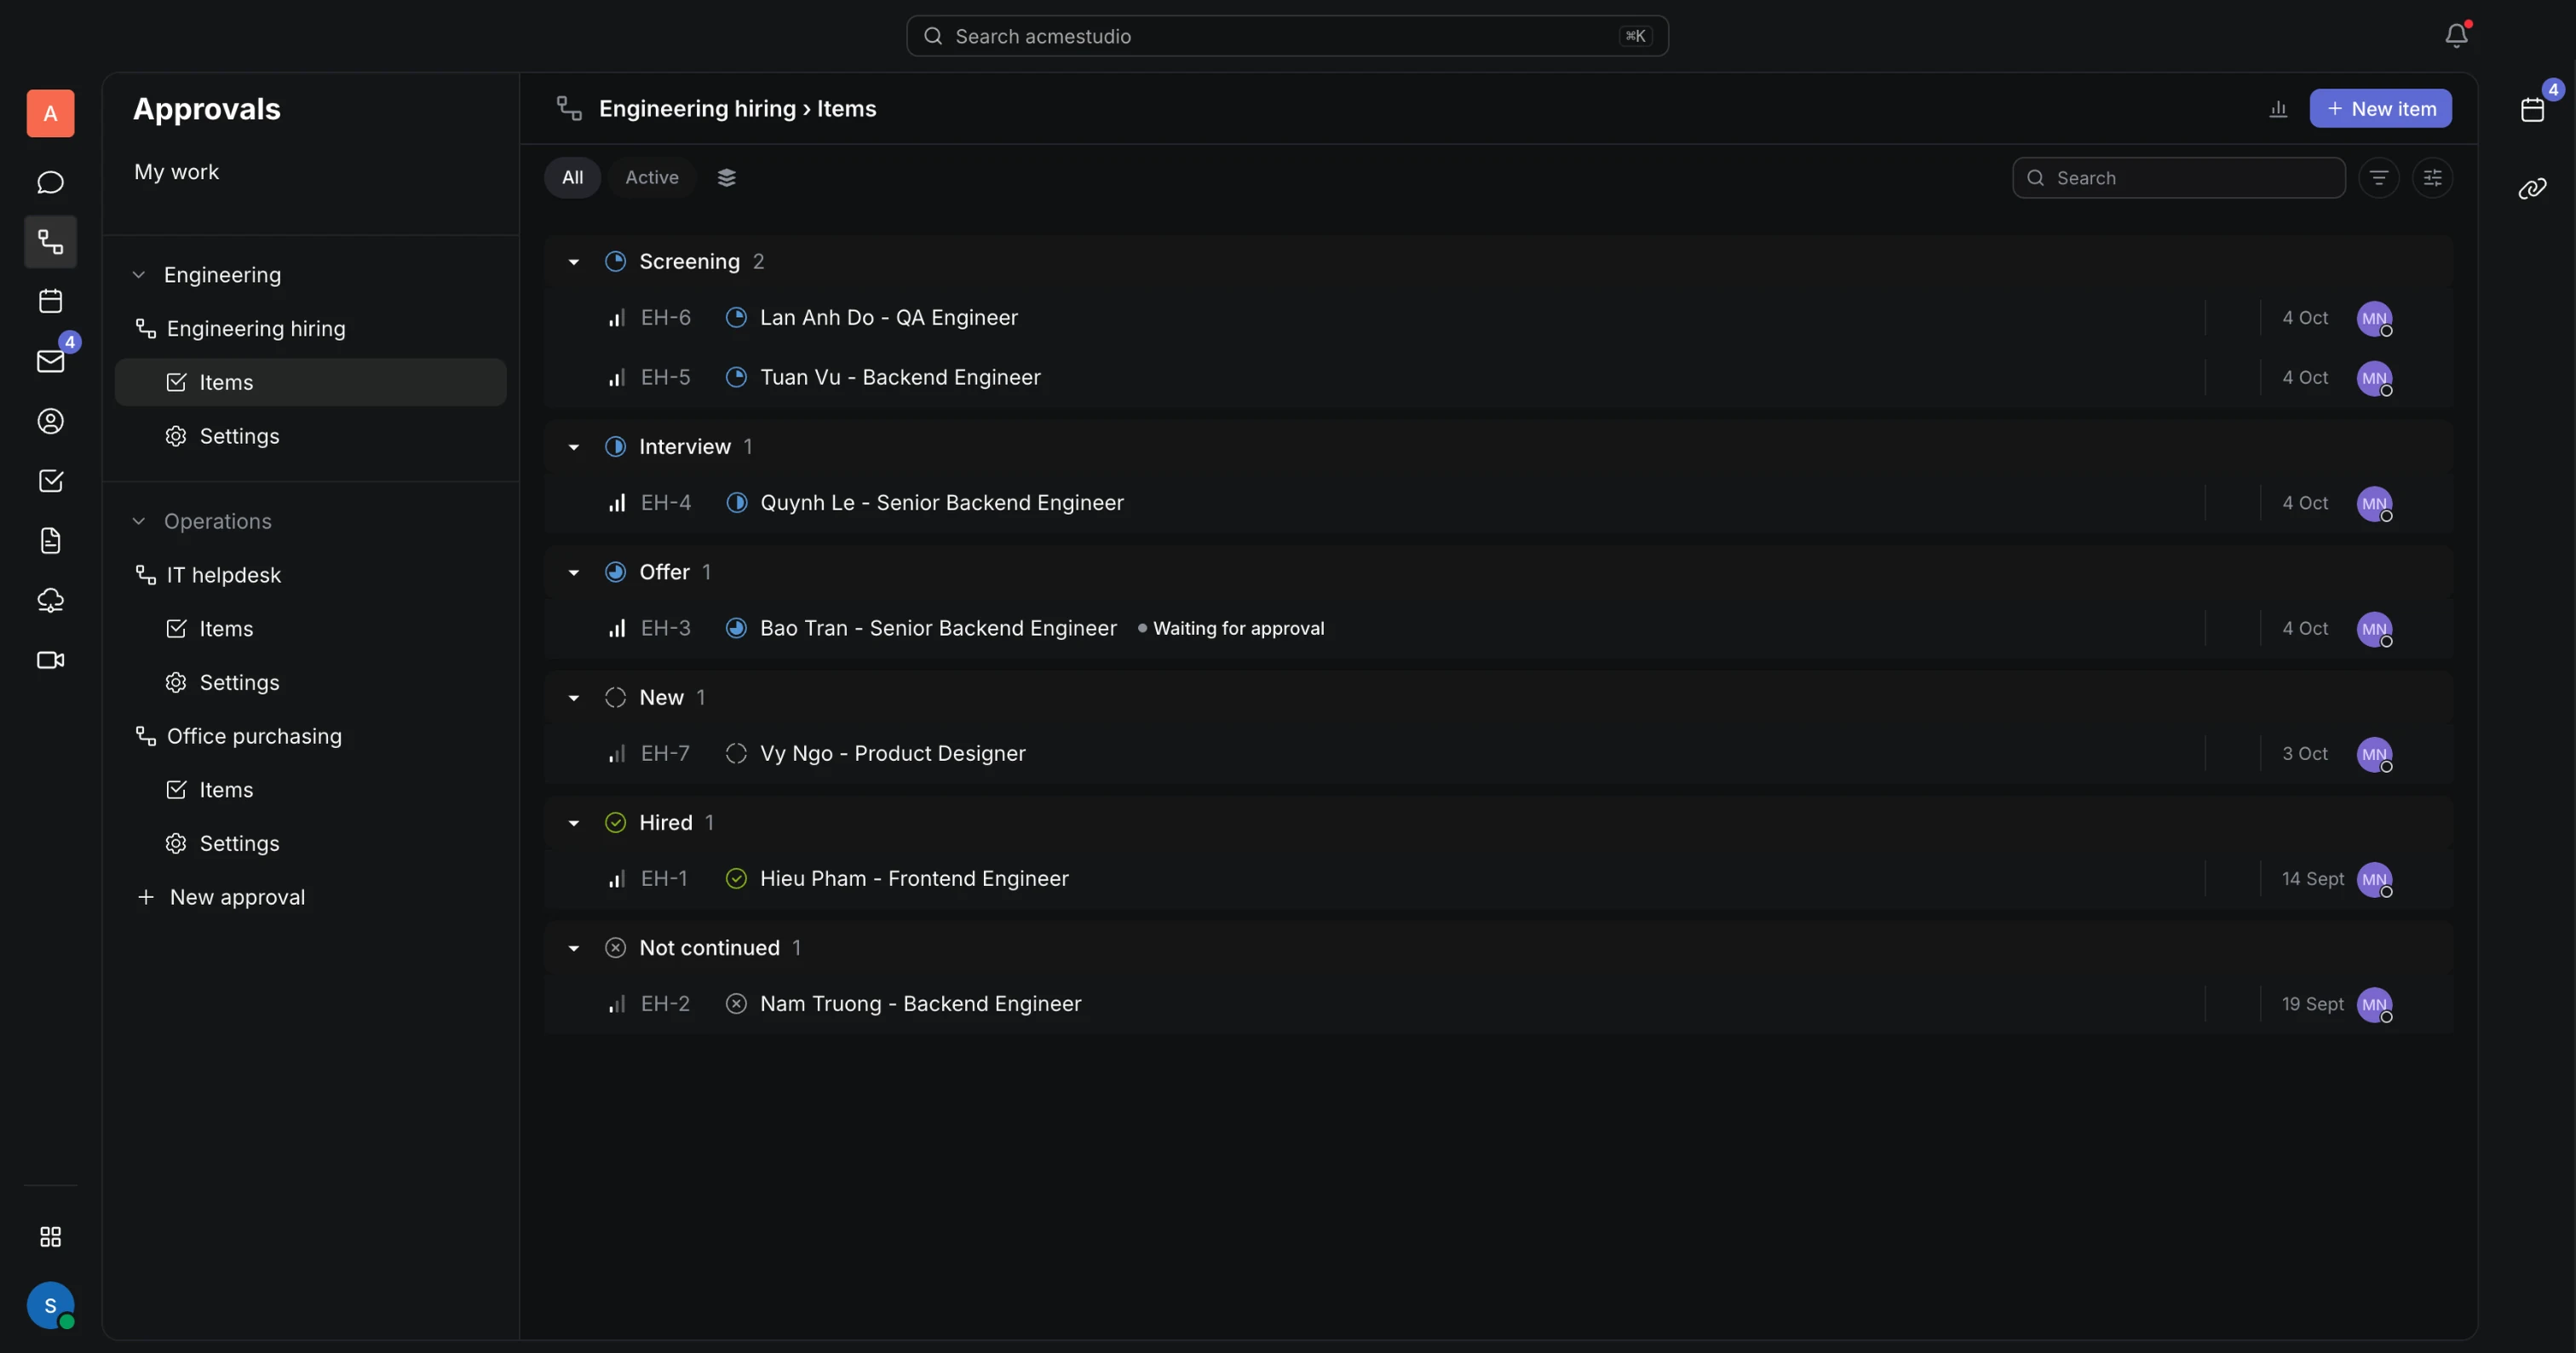
Task: Open the tasks checkbox icon in sidebar
Action: point(50,481)
